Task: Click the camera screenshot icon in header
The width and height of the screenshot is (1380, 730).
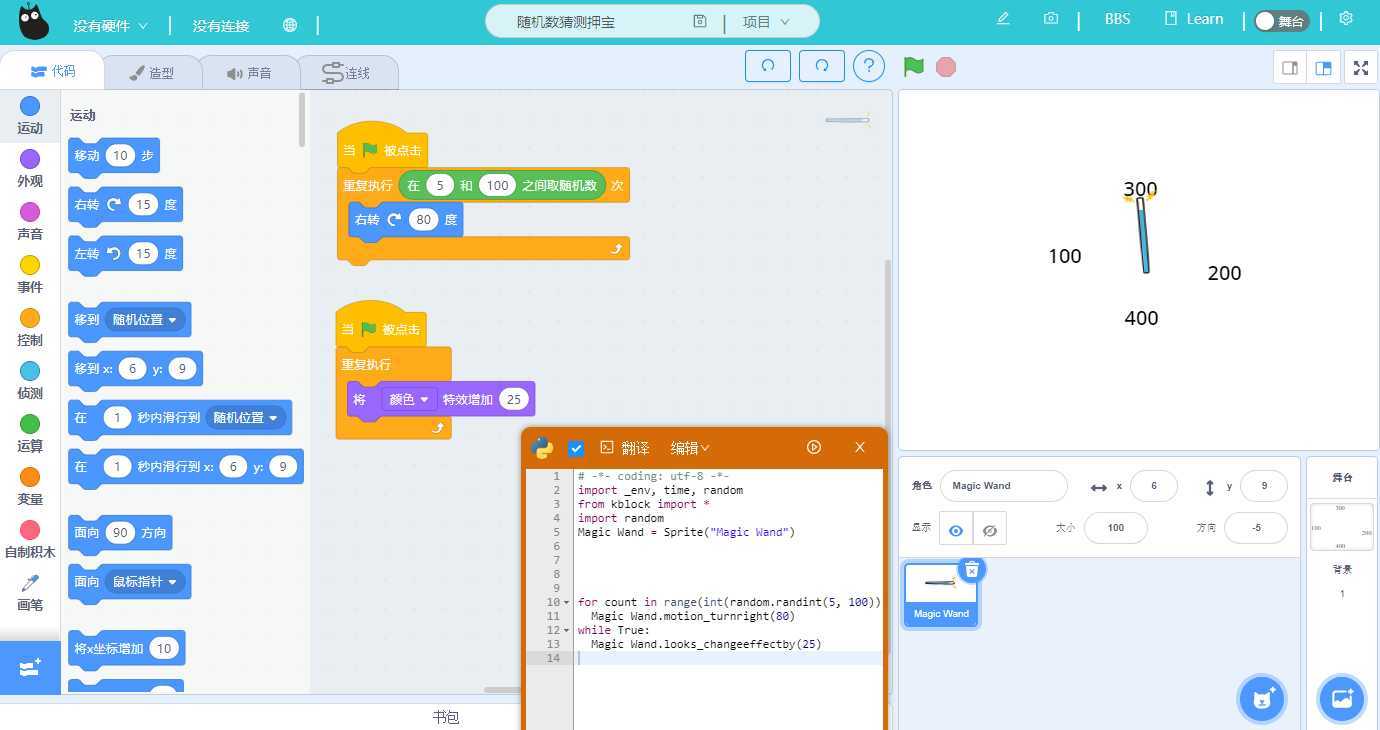Action: [x=1050, y=19]
